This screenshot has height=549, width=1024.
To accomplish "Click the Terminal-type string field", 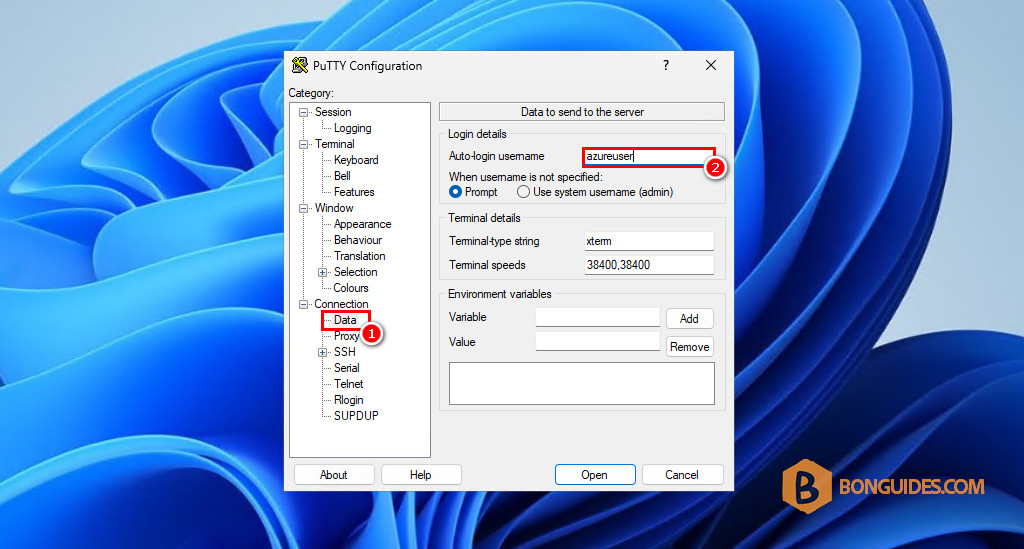I will point(649,241).
